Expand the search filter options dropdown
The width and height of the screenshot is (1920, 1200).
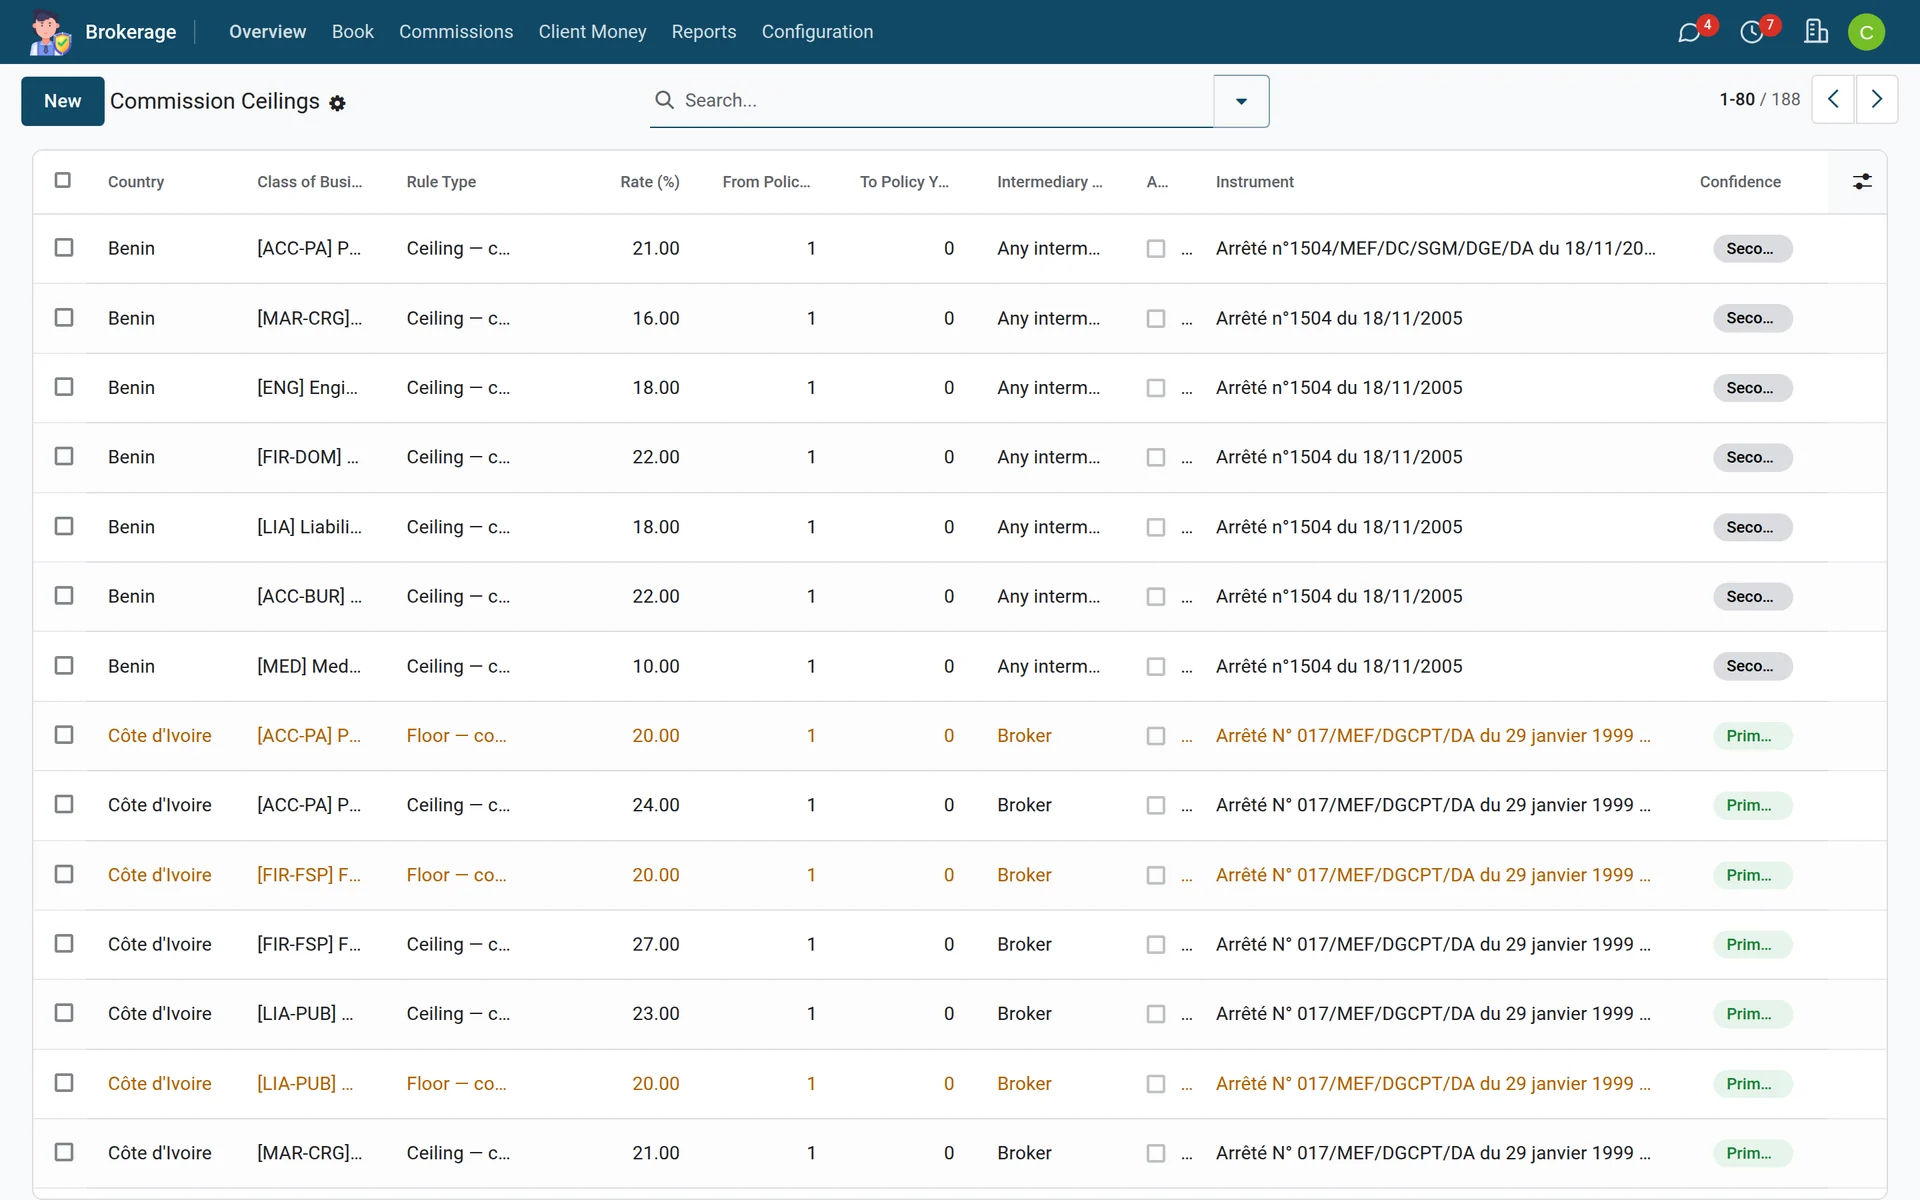coord(1241,101)
